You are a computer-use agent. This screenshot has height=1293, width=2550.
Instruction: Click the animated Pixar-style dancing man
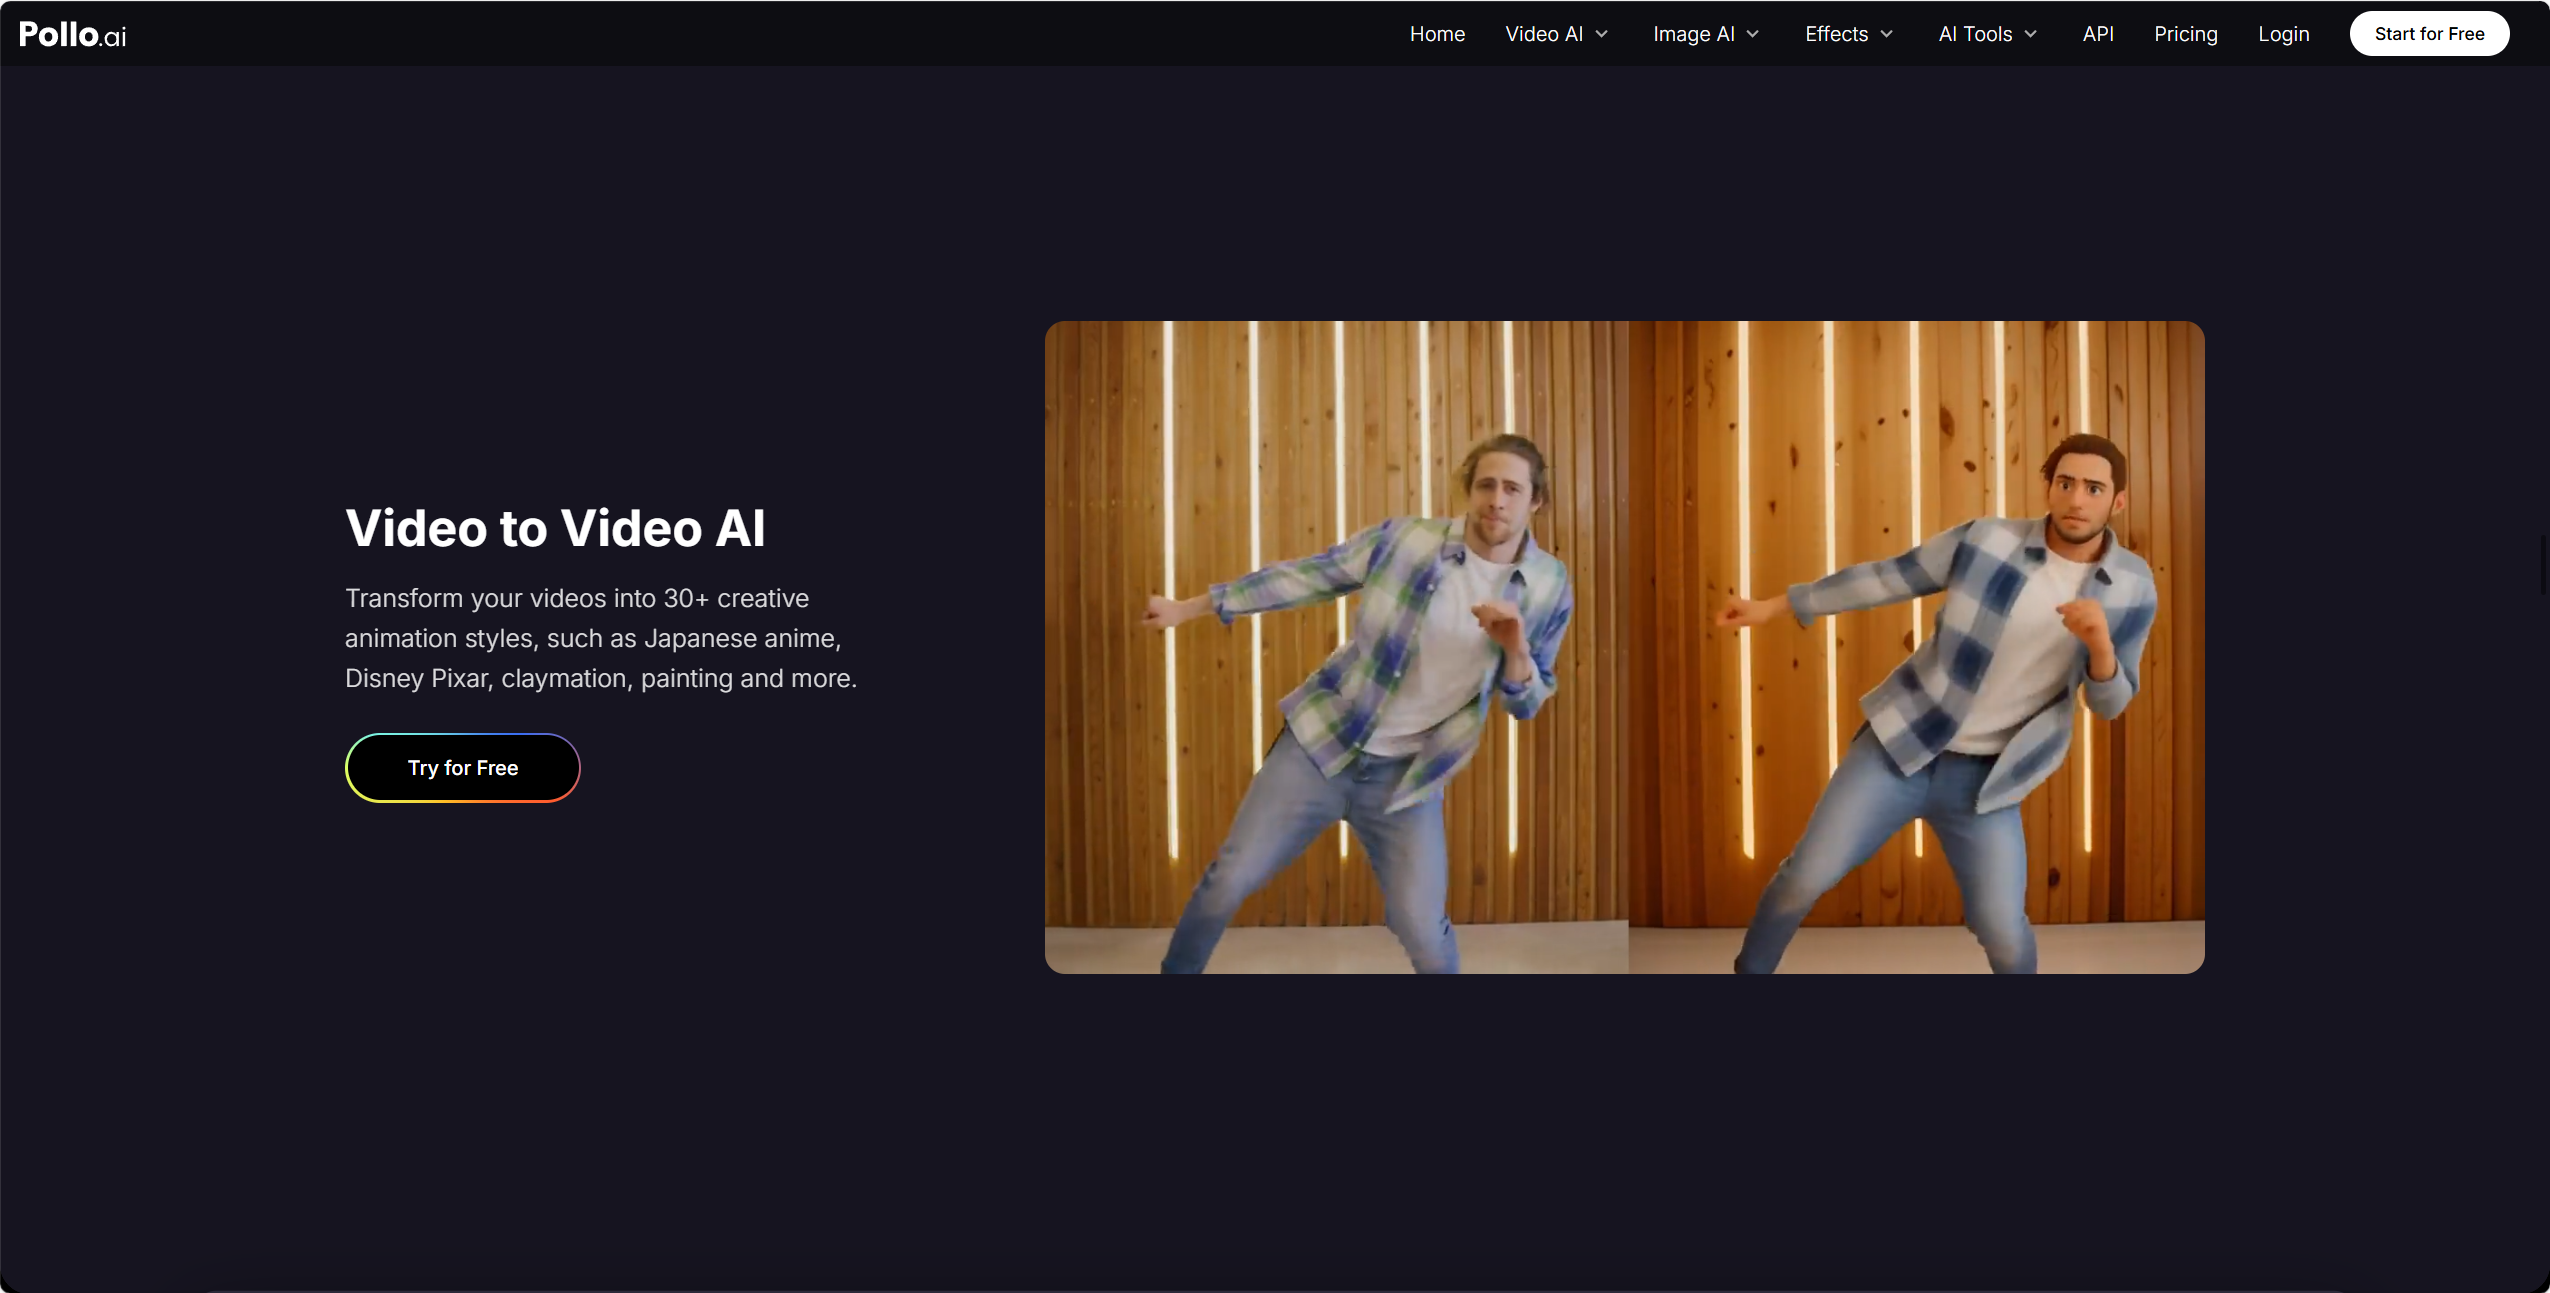coord(1916,647)
